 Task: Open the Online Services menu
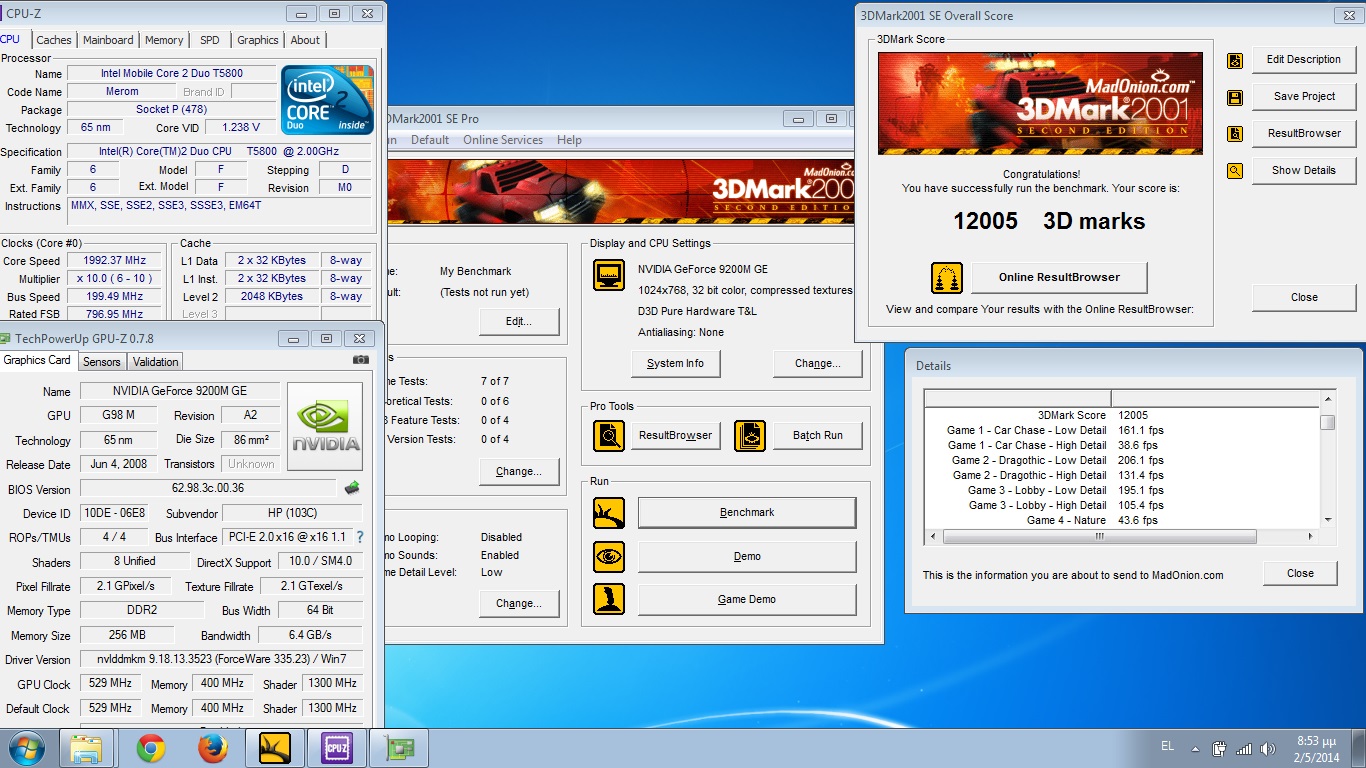(x=503, y=140)
